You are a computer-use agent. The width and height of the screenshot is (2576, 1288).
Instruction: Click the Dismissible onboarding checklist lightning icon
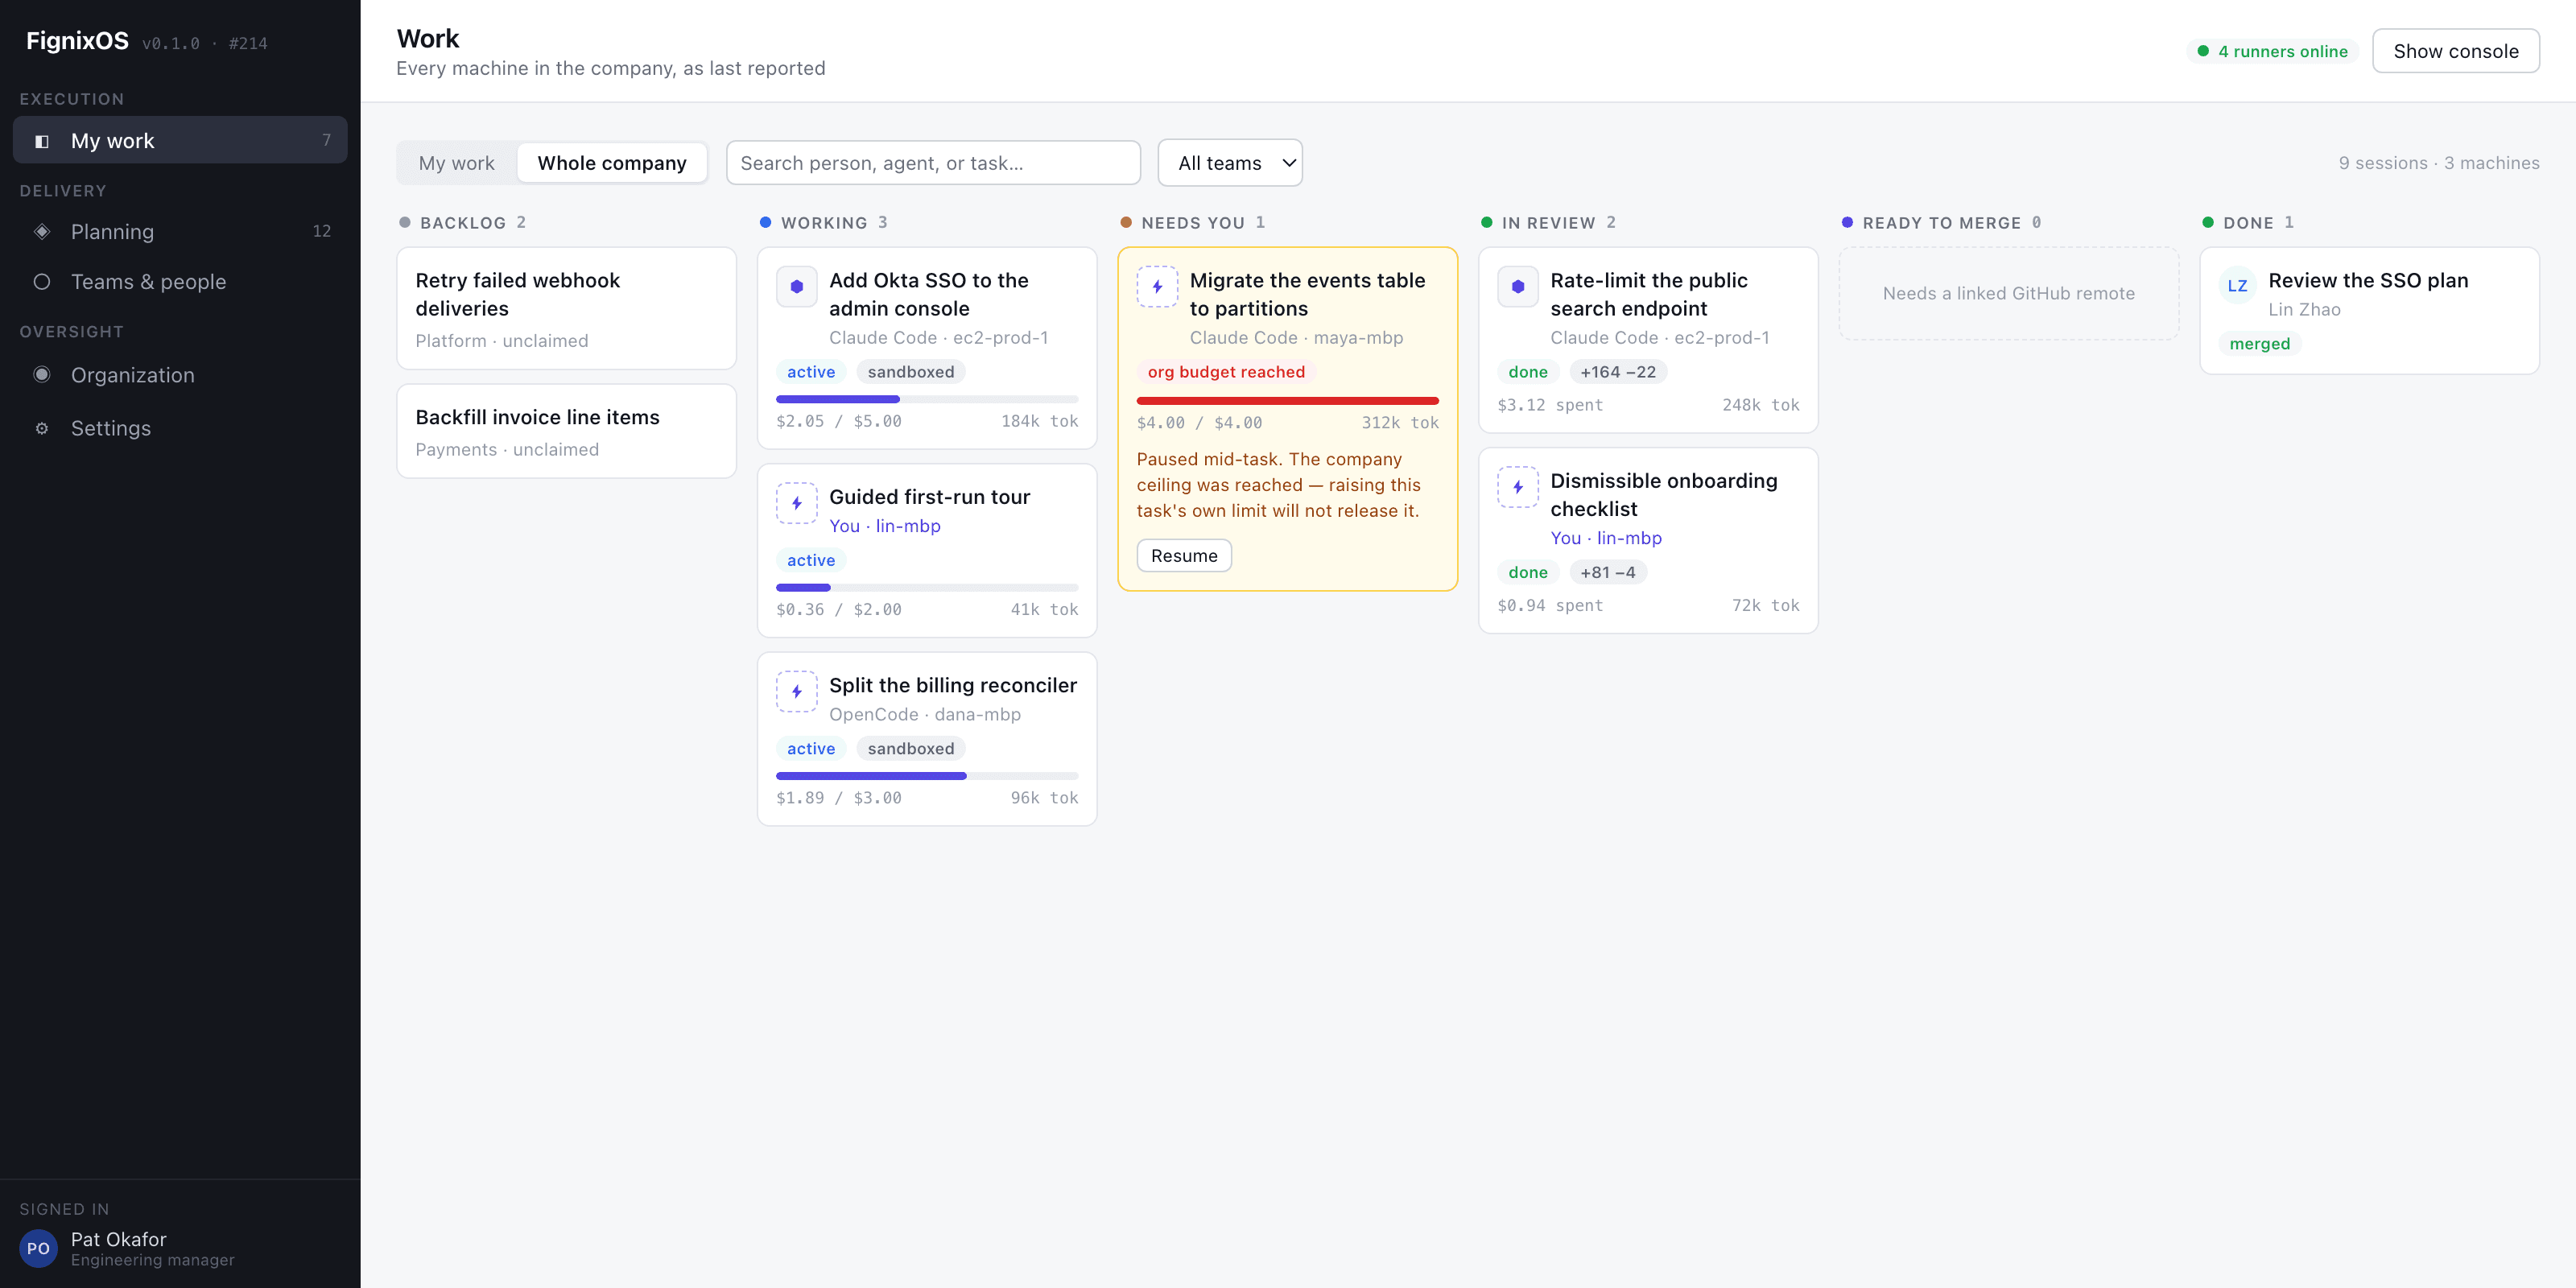coord(1518,487)
